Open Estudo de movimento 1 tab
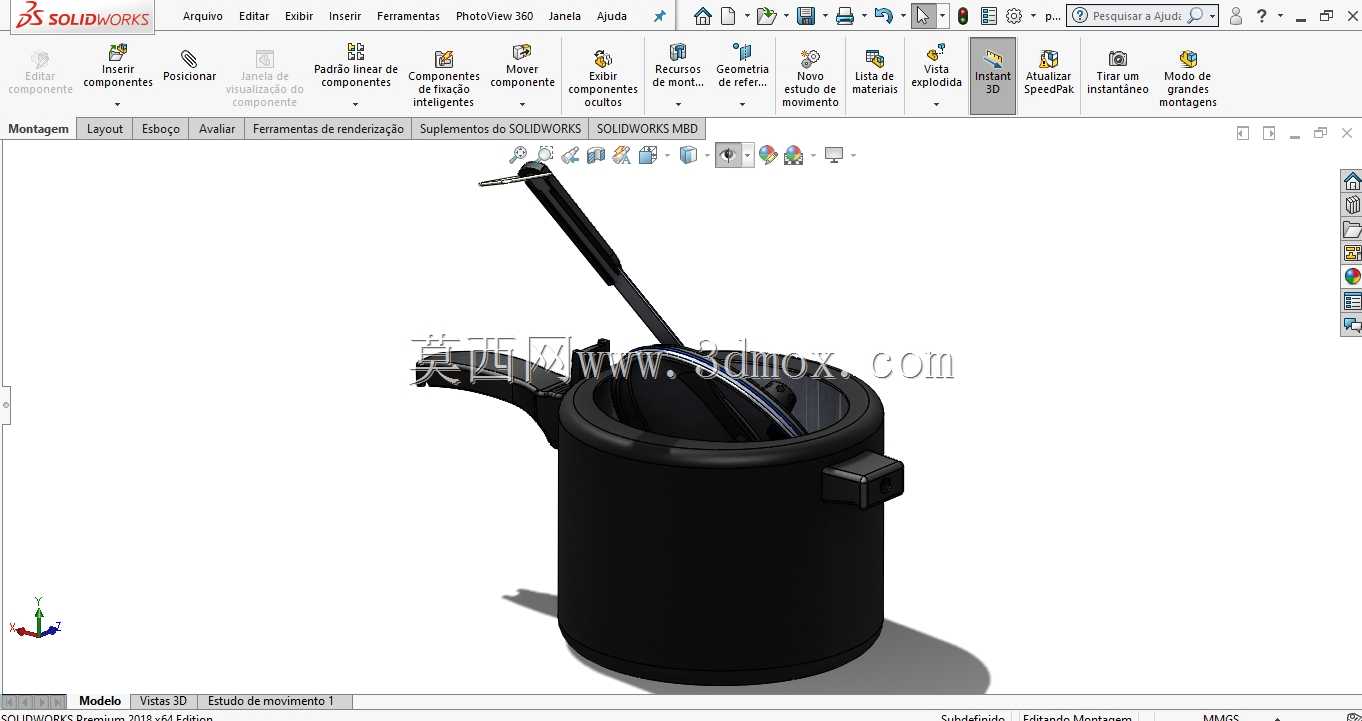The image size is (1362, 721). (x=271, y=701)
